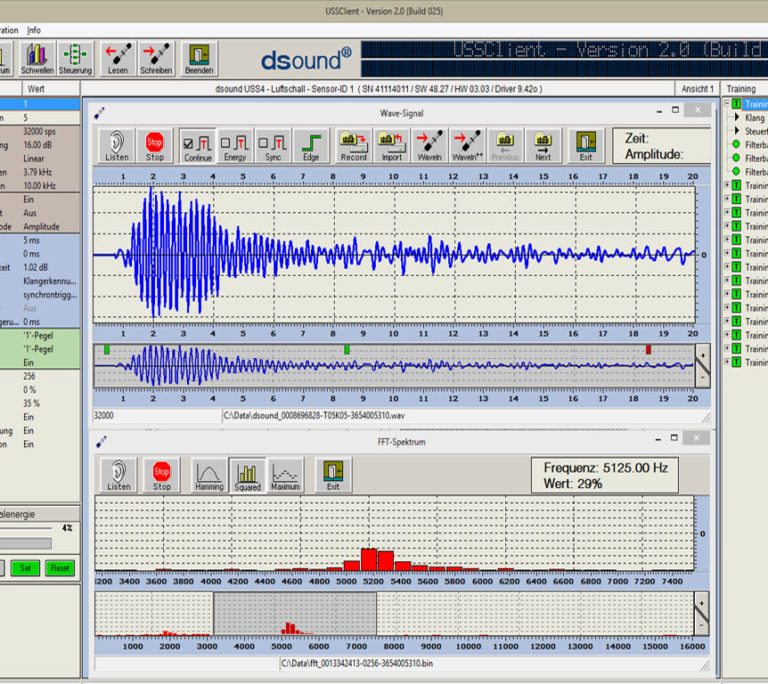Select the Squared spectrum mode

(247, 475)
